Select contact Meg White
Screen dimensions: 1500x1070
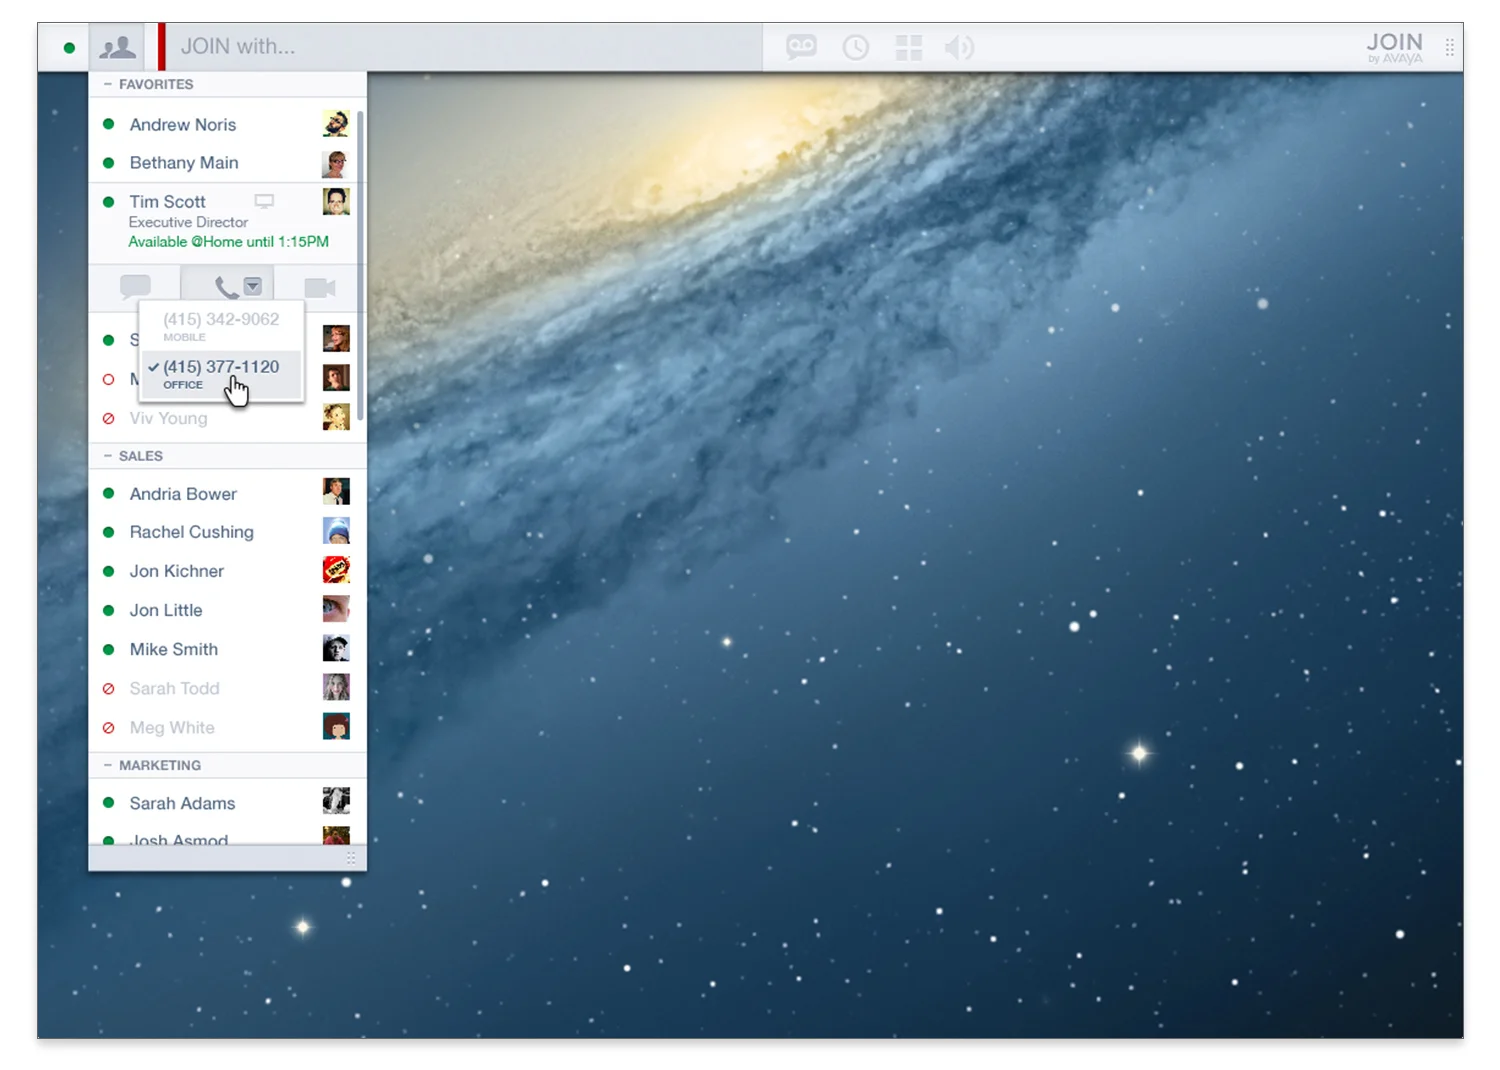[172, 728]
